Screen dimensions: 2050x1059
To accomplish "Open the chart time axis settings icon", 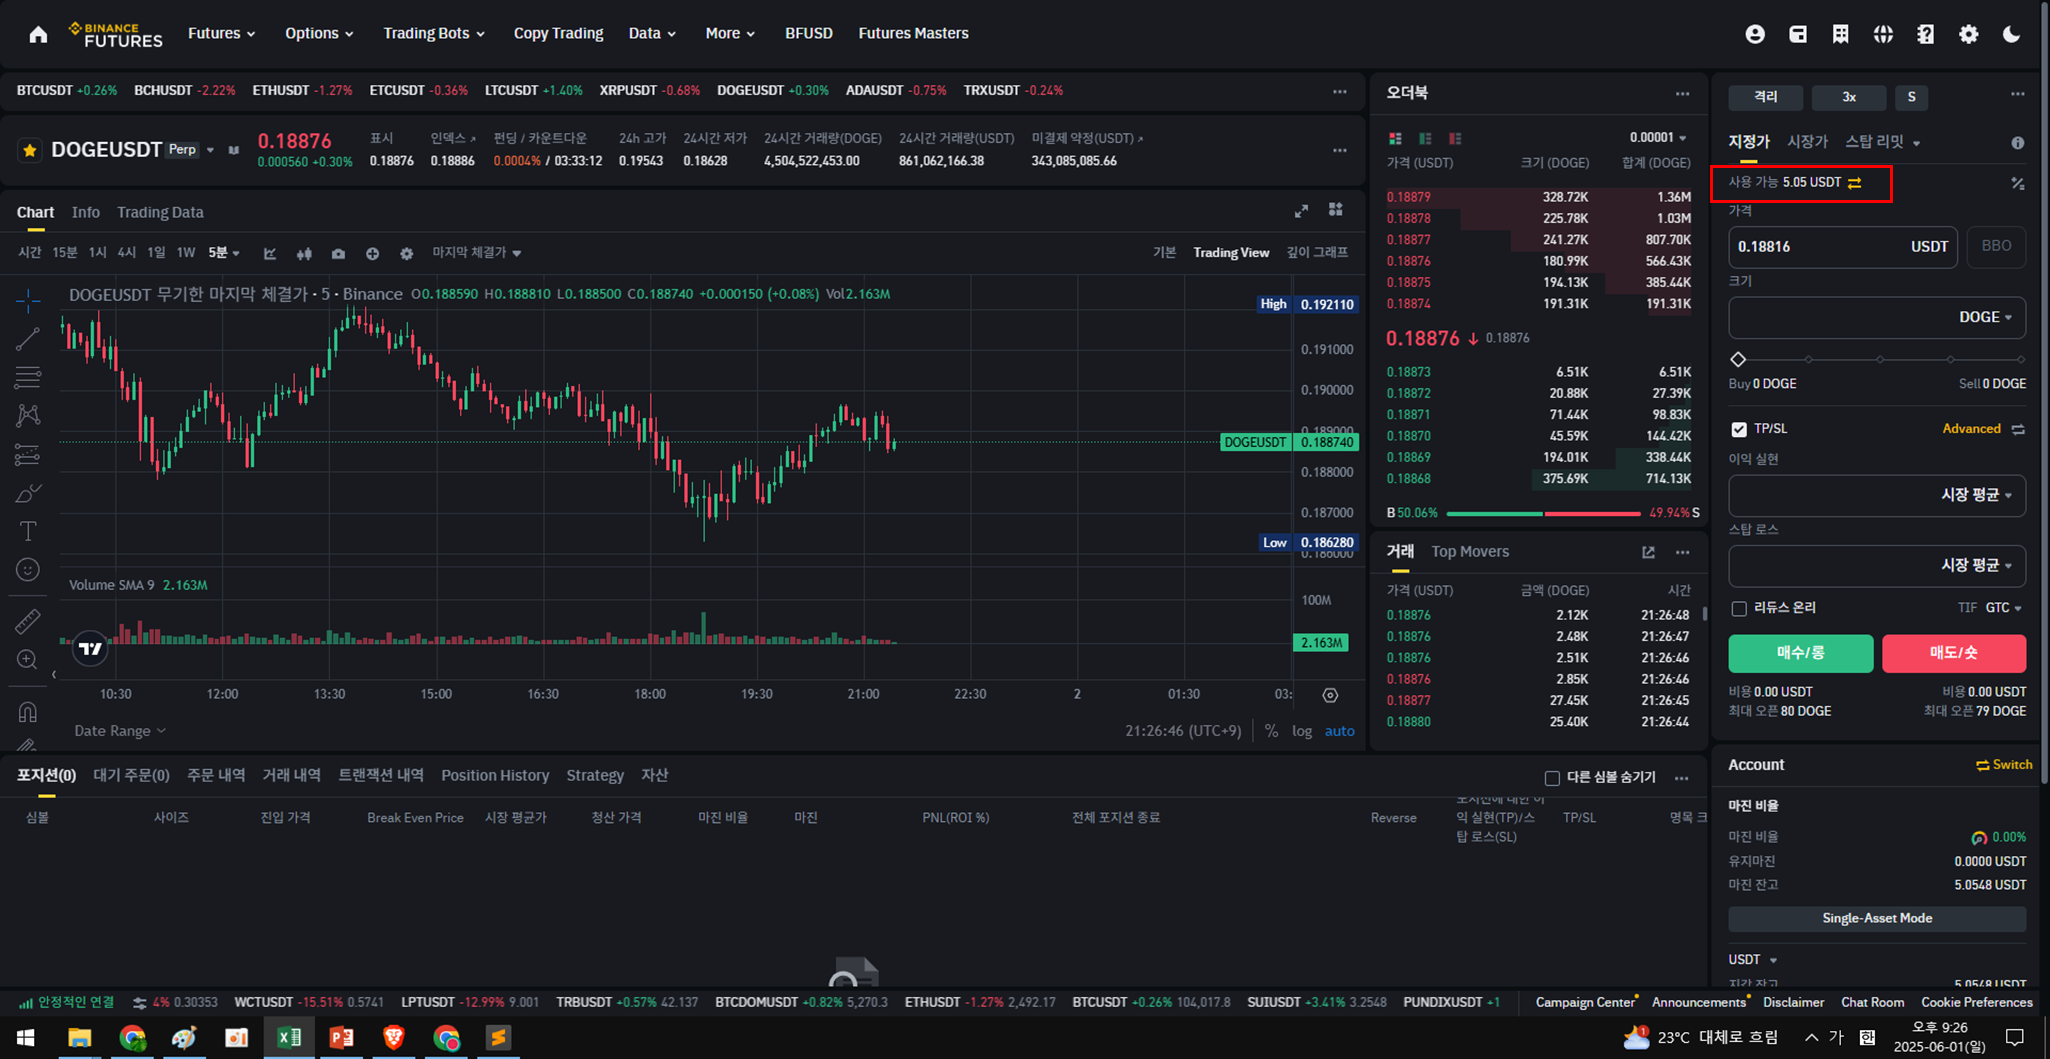I will click(1330, 695).
